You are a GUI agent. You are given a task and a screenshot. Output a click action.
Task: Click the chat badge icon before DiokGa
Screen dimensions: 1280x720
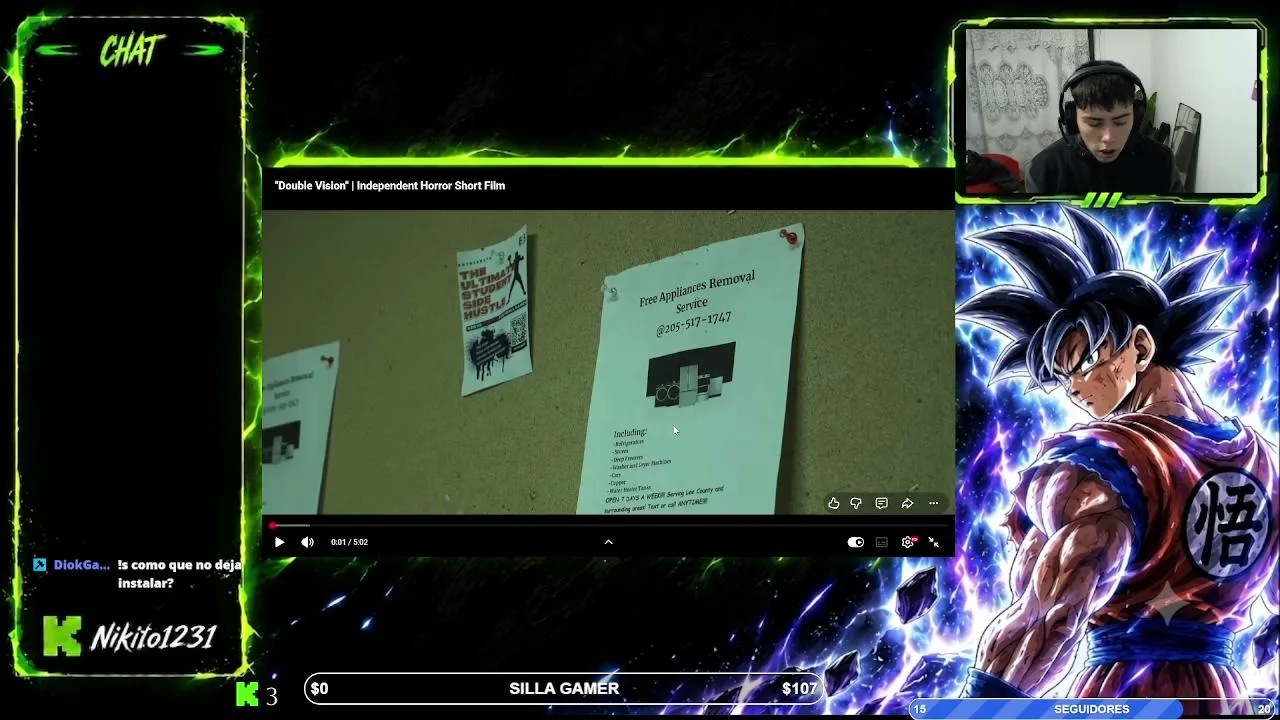pyautogui.click(x=39, y=565)
